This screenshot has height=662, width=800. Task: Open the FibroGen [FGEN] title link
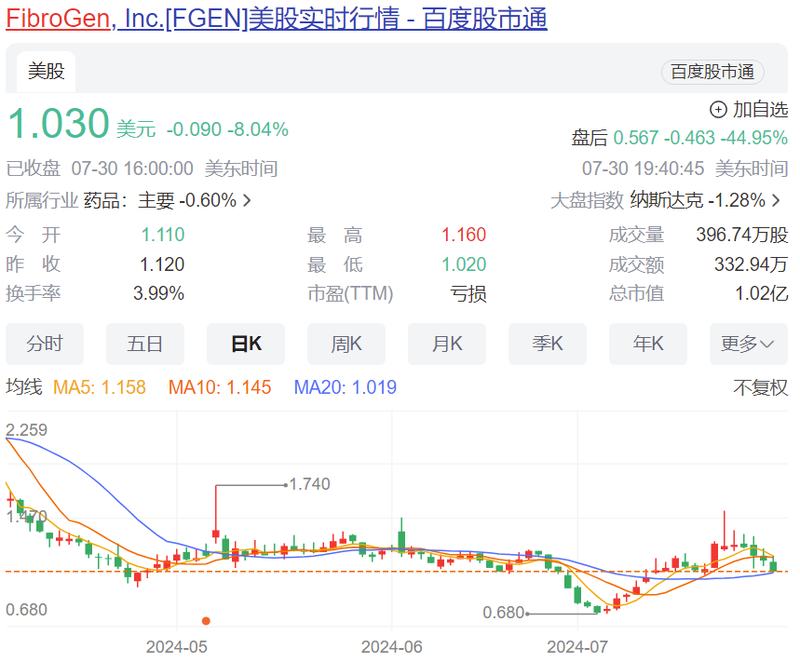click(276, 20)
